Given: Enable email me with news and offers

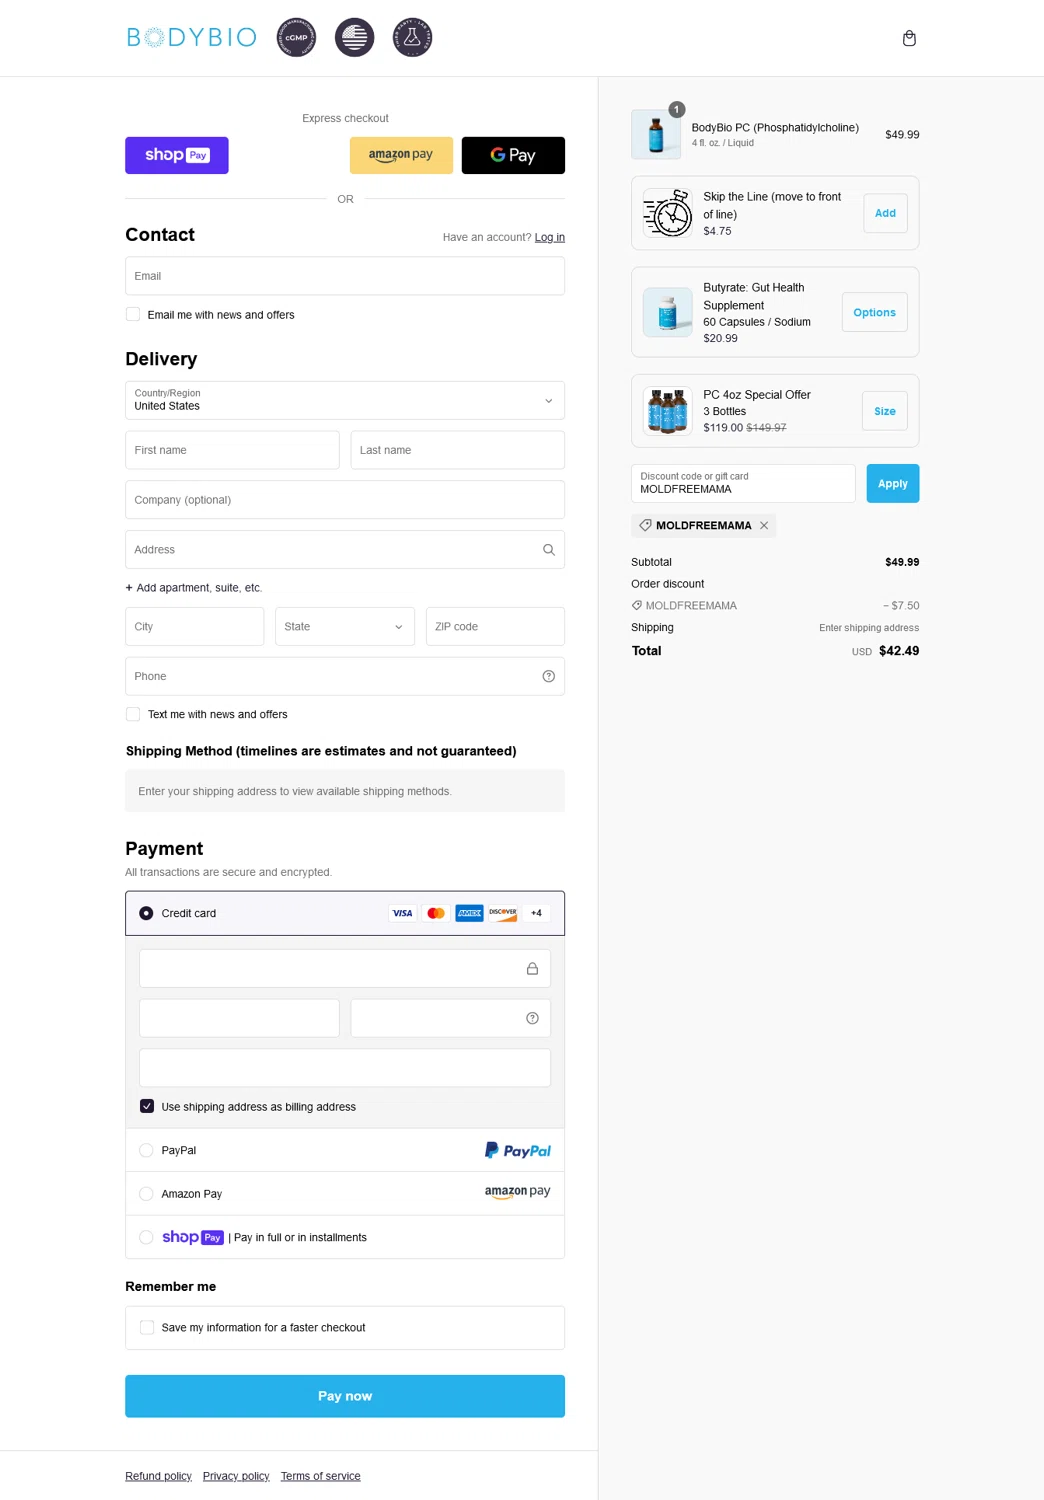Looking at the screenshot, I should click(133, 315).
